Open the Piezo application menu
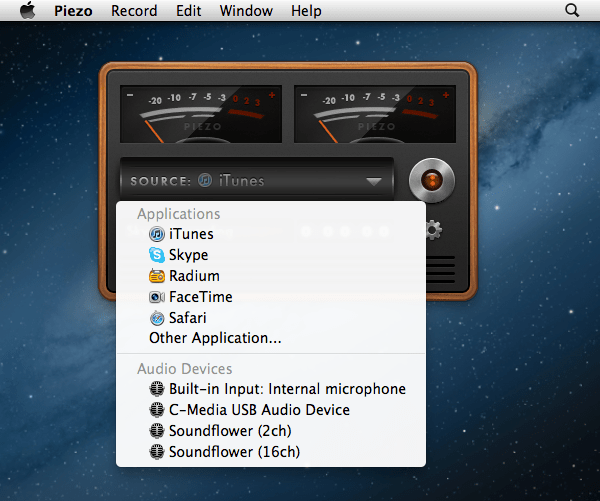600x501 pixels. [73, 11]
